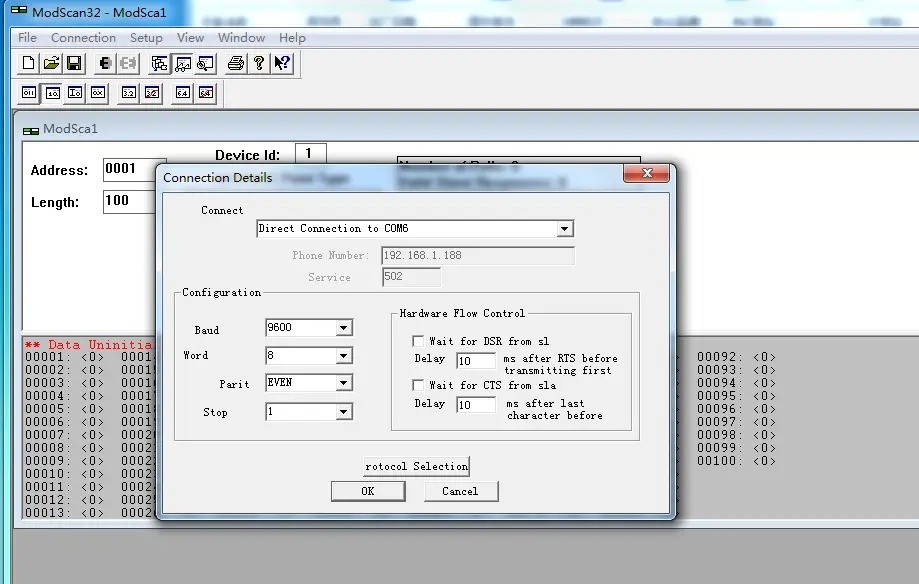Image resolution: width=919 pixels, height=584 pixels.
Task: Click the Connect plug toolbar icon
Action: click(x=105, y=63)
